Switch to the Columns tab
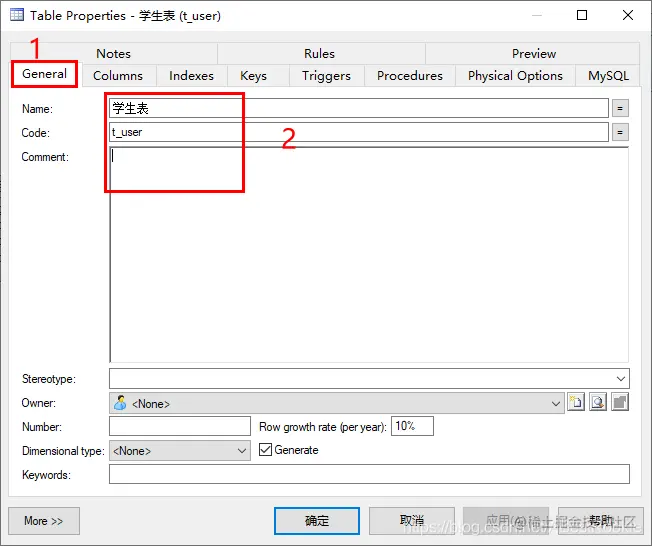Image resolution: width=652 pixels, height=546 pixels. [x=118, y=76]
